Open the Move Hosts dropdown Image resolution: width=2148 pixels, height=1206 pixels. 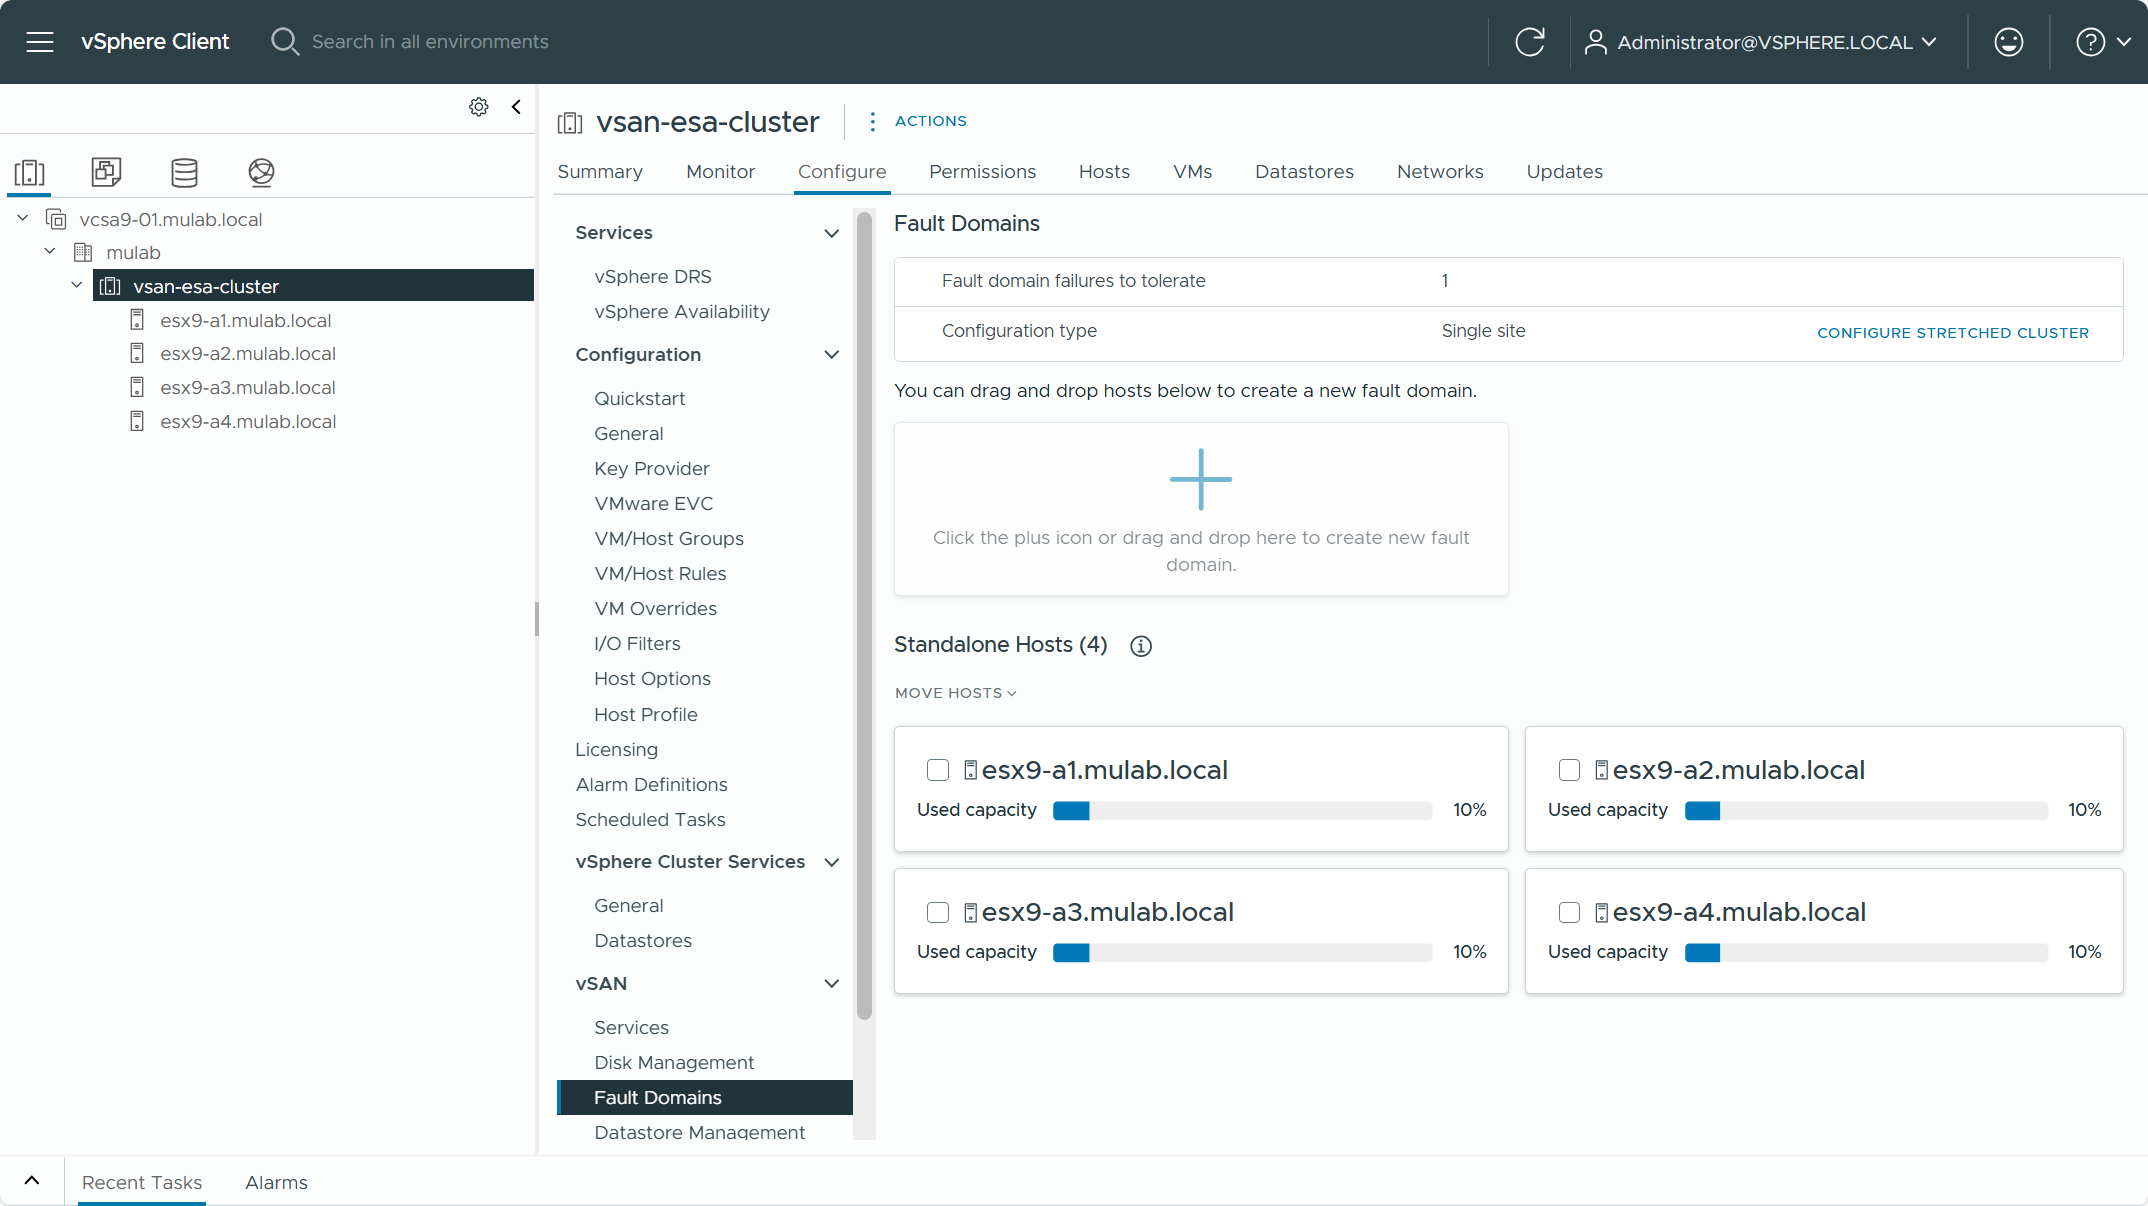(955, 693)
